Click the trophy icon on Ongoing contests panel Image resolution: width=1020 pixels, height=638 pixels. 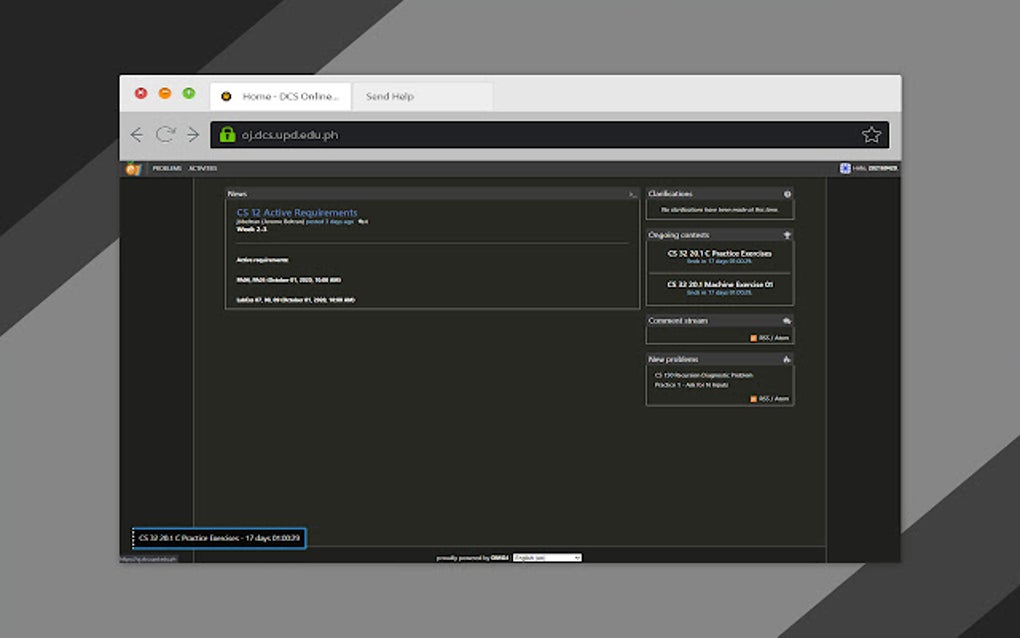click(787, 234)
